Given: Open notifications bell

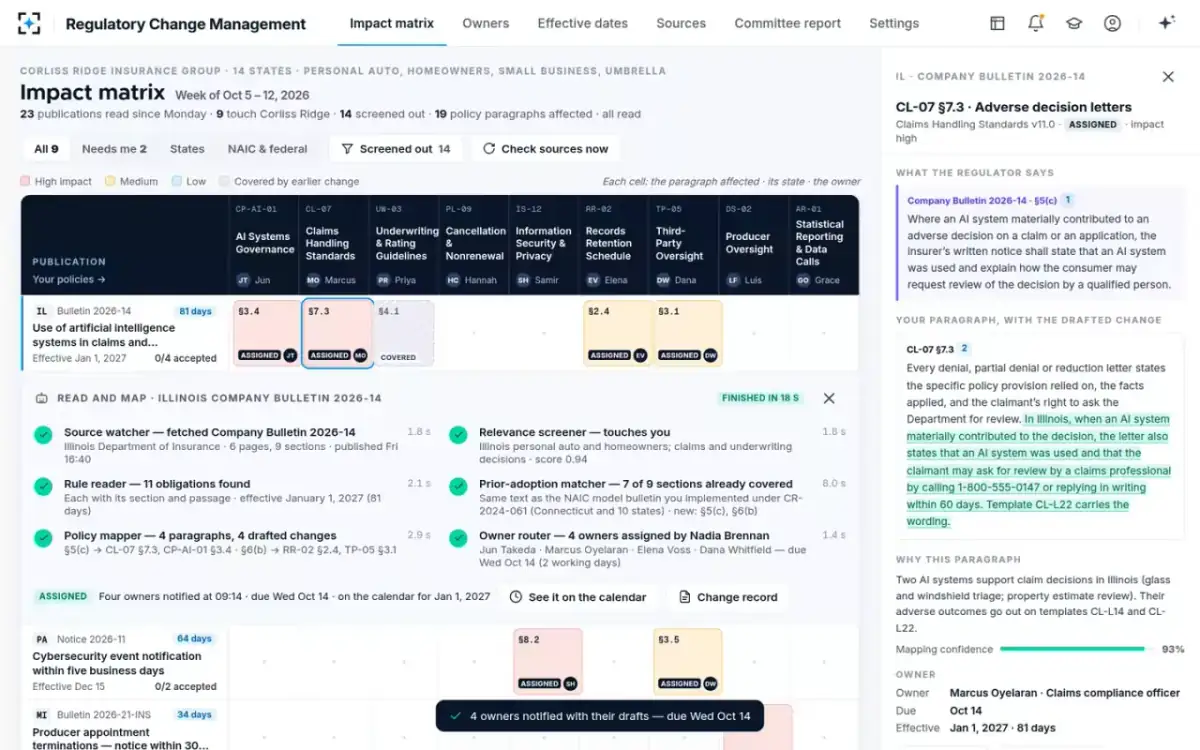Looking at the screenshot, I should pos(1036,23).
